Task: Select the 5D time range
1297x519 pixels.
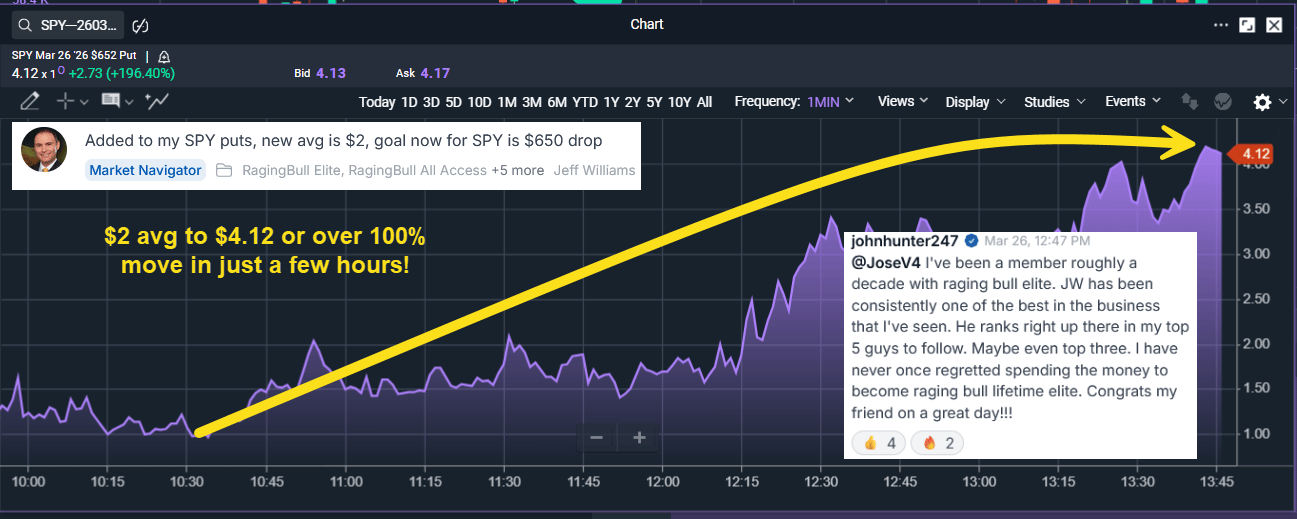Action: point(454,102)
